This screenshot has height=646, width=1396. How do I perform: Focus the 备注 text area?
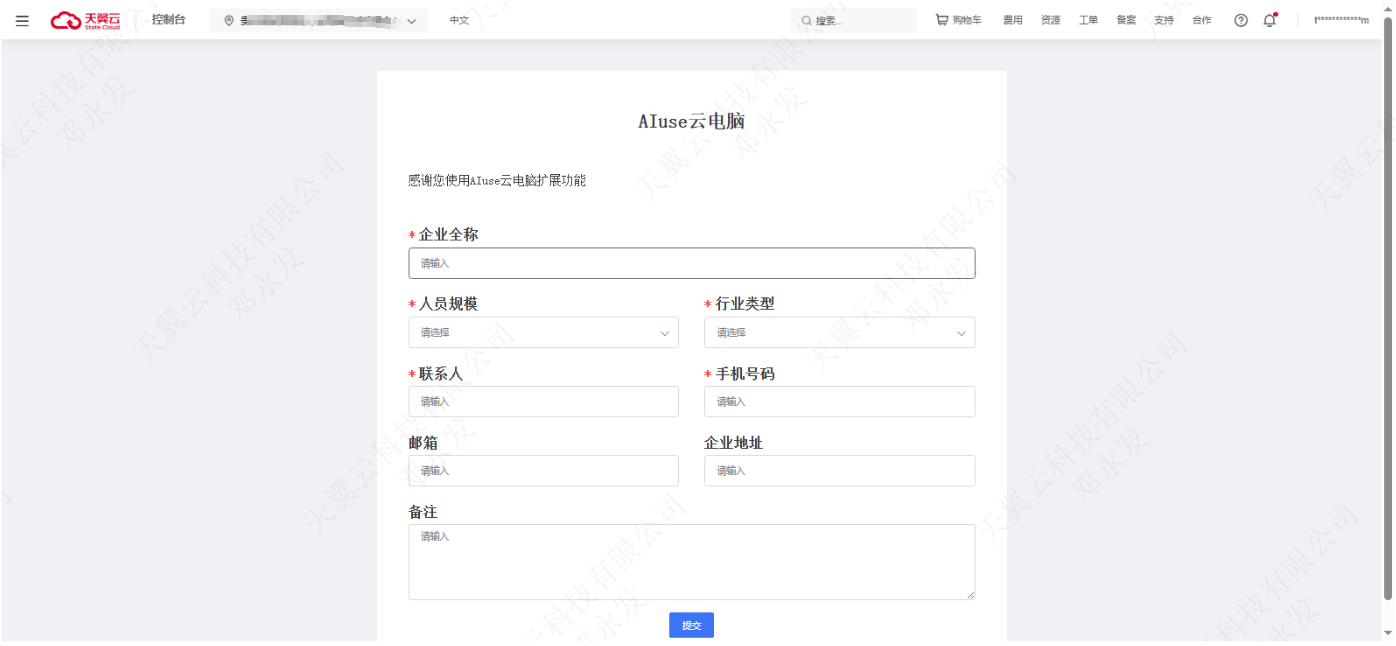tap(691, 562)
